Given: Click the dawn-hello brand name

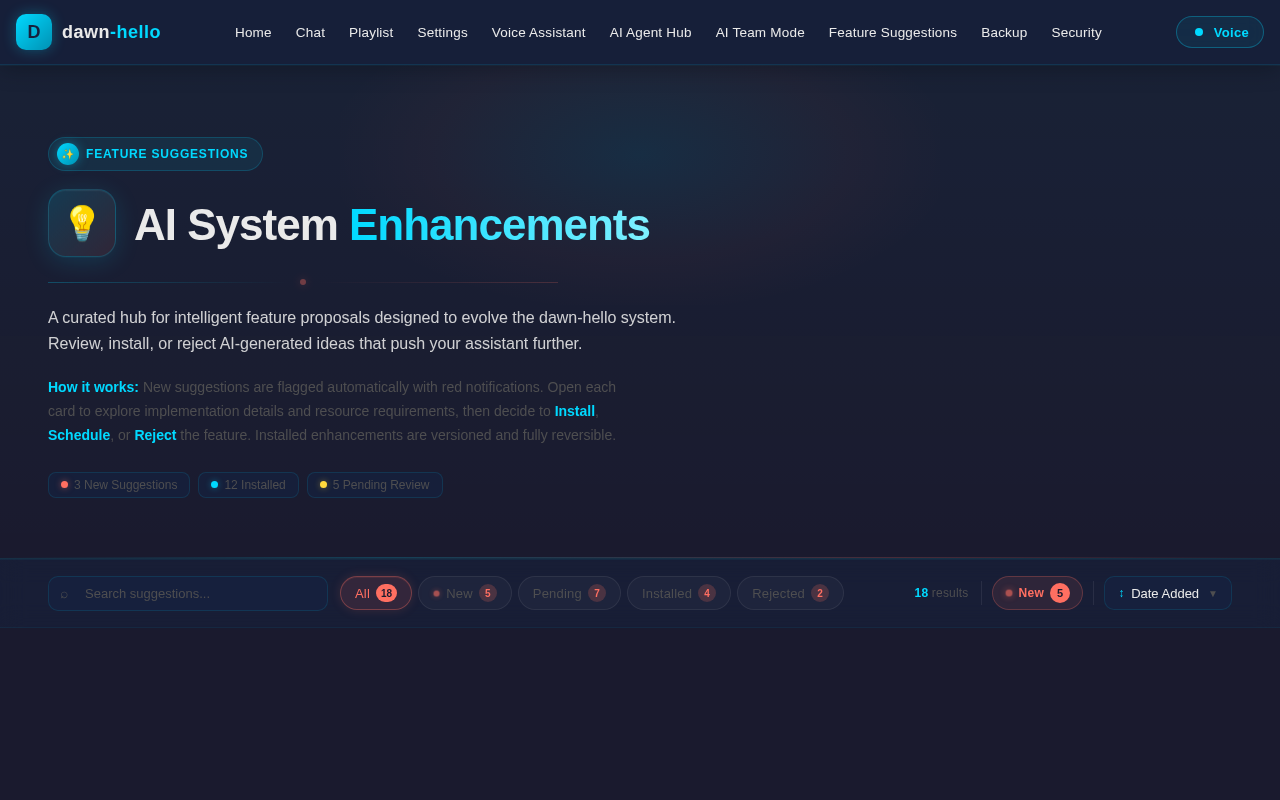Looking at the screenshot, I should tap(111, 32).
